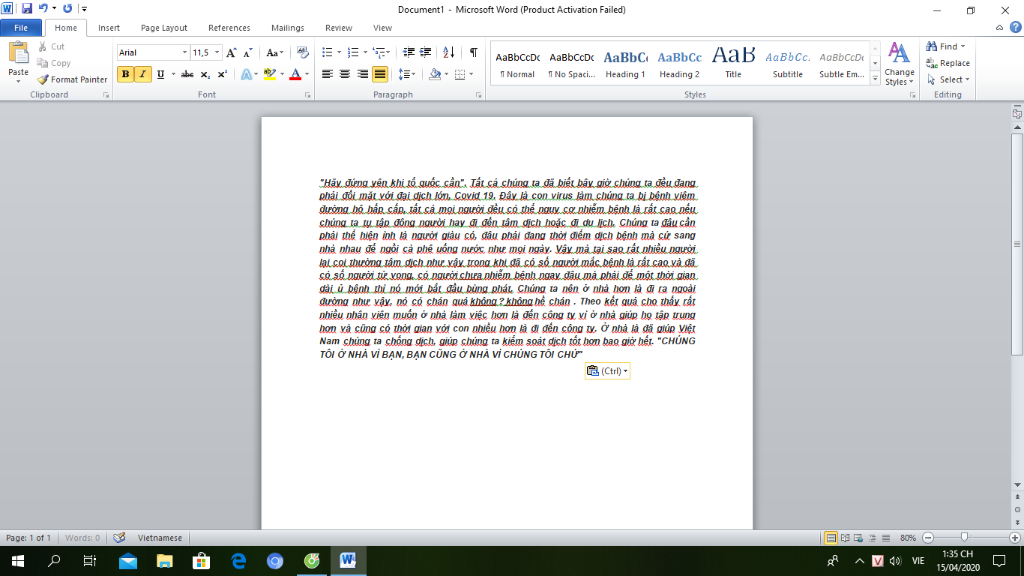Open the File tab
1024x576 pixels.
click(x=21, y=28)
